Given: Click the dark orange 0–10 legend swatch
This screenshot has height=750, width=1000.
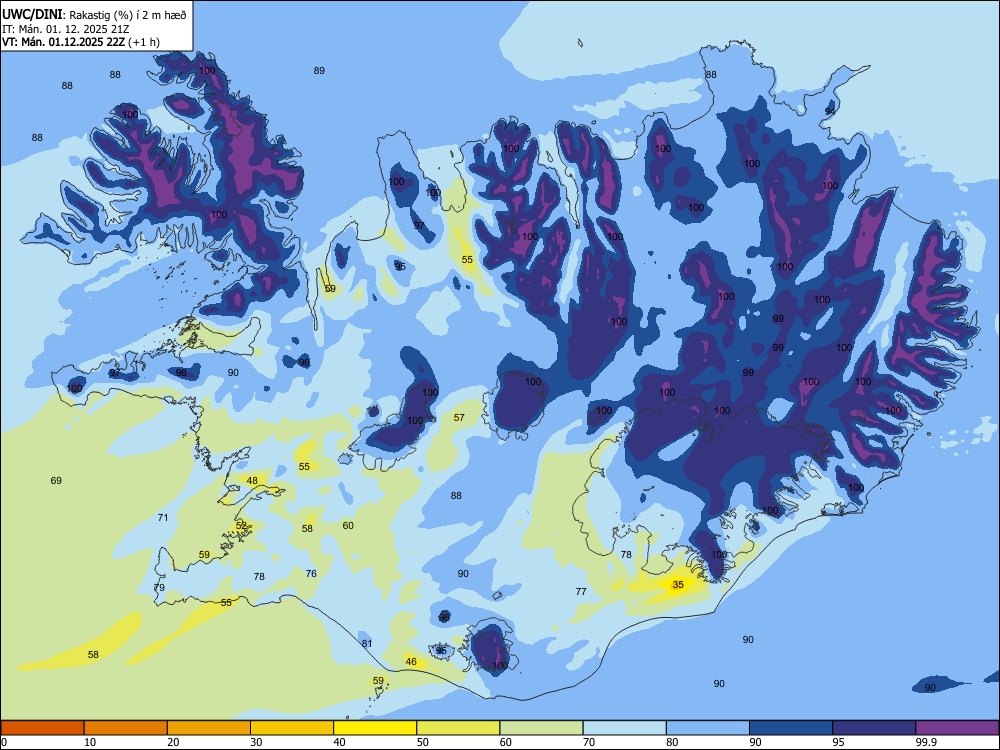Looking at the screenshot, I should pos(42,728).
